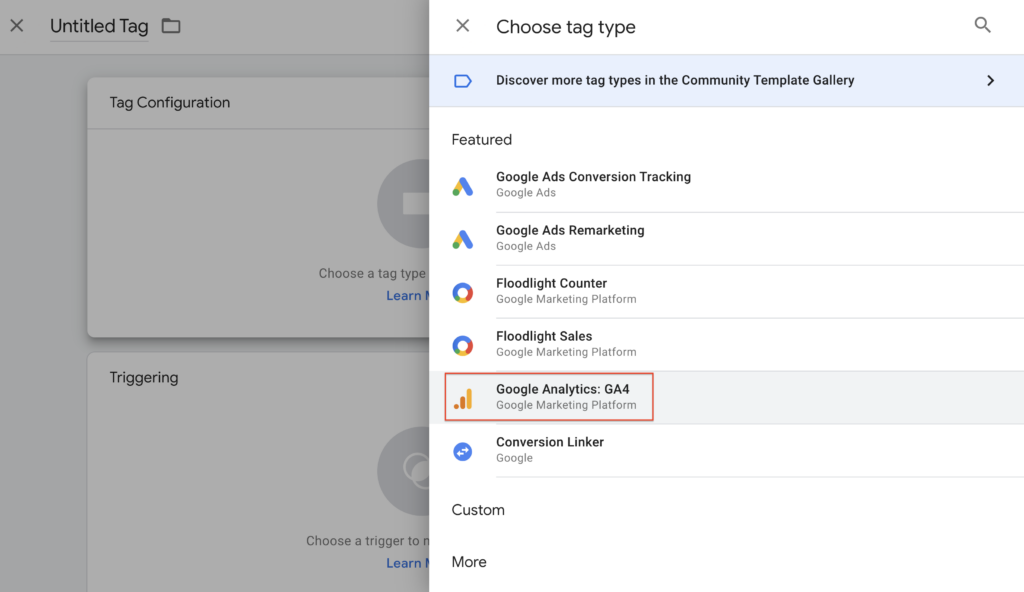Image resolution: width=1024 pixels, height=592 pixels.
Task: Click the Floodlight Counter icon
Action: (462, 292)
